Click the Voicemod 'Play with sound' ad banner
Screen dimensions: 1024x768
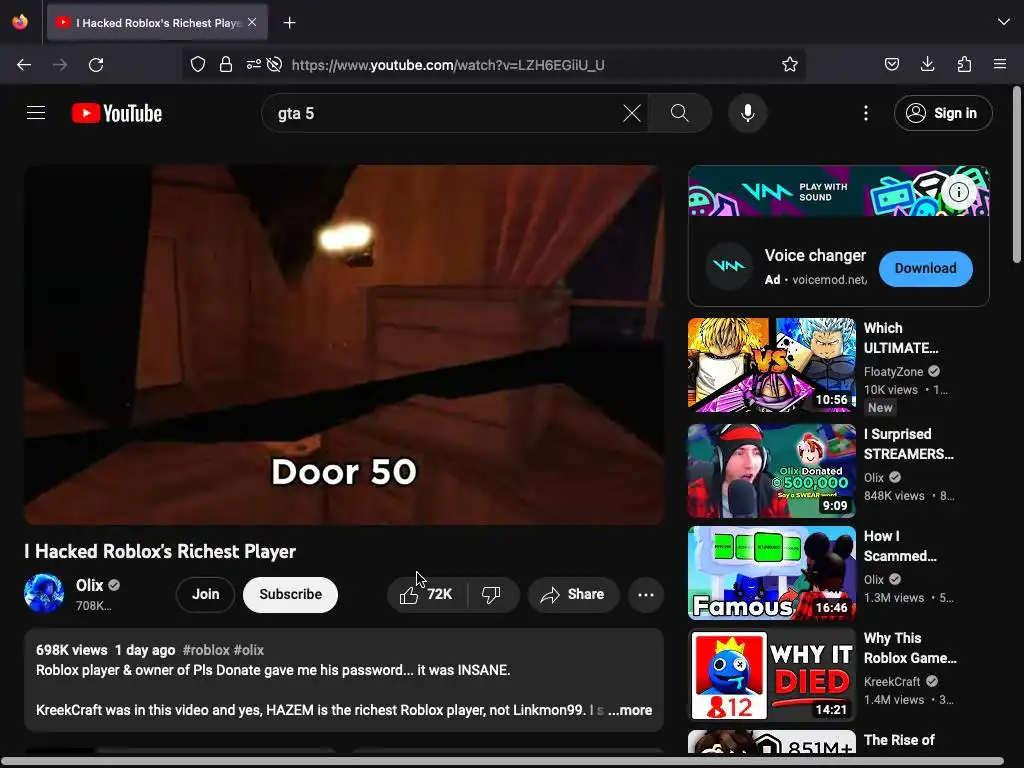click(x=839, y=191)
